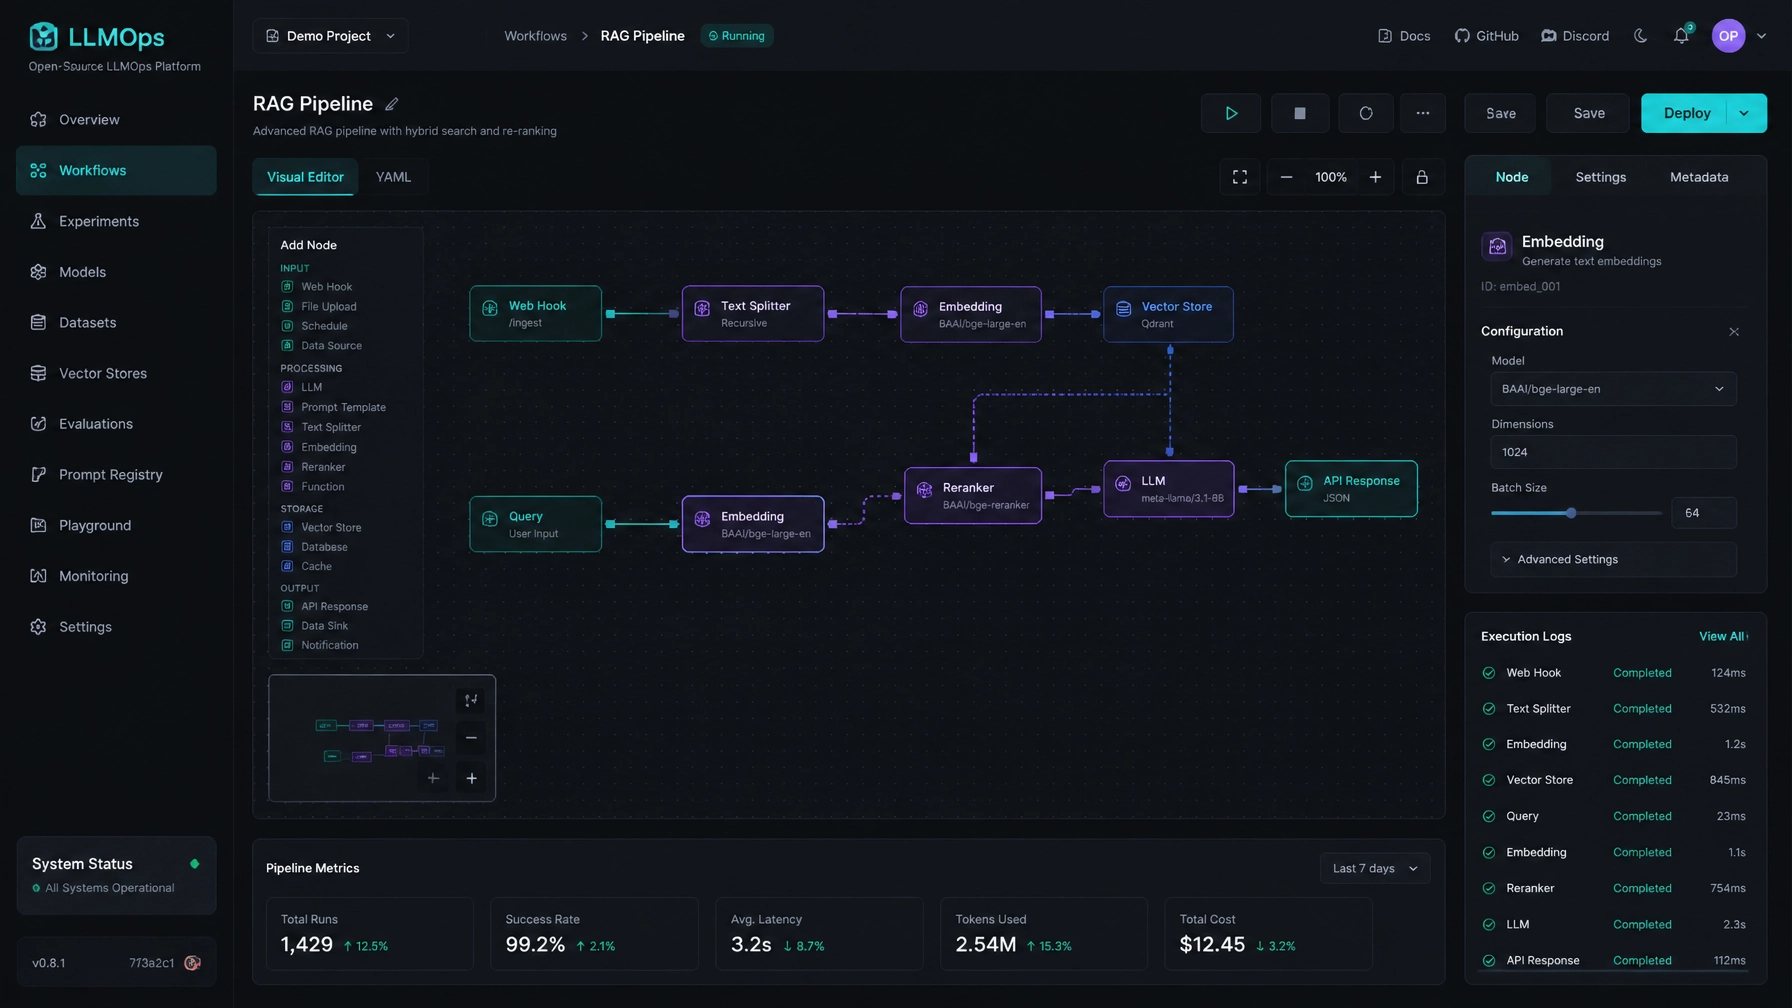Viewport: 1792px width, 1008px height.
Task: Click the commit hash 7f3a2c1 icon
Action: tap(192, 963)
